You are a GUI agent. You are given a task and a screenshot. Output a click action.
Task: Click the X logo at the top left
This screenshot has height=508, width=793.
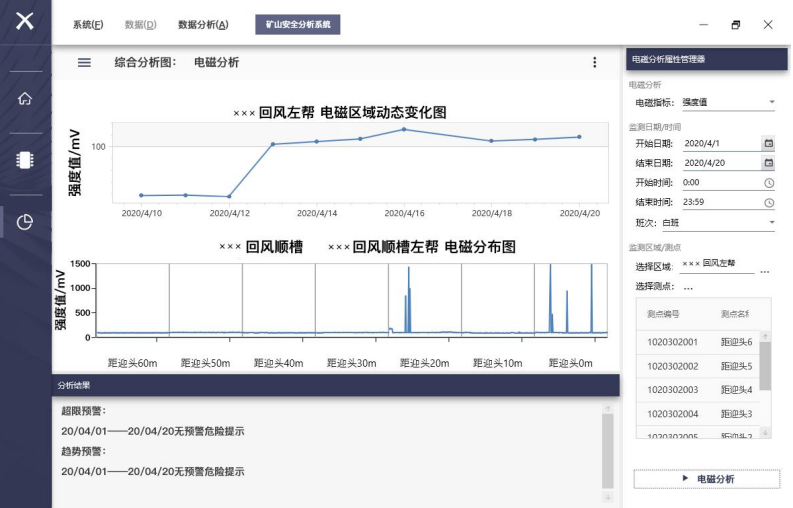(x=25, y=21)
